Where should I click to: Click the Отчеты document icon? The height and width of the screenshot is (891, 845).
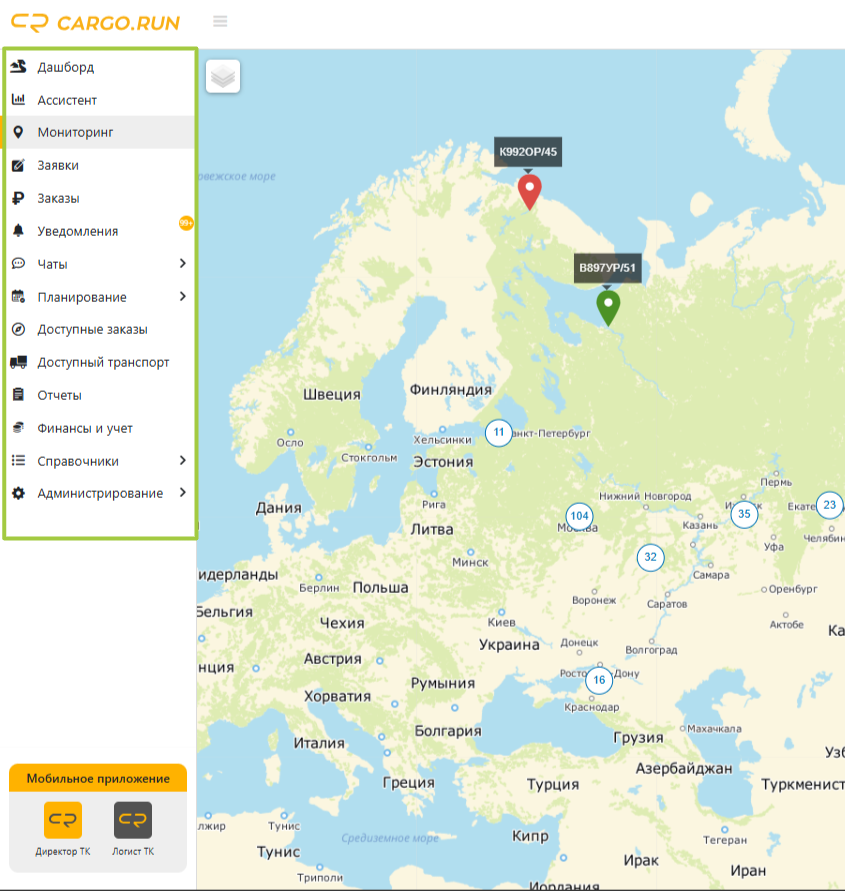(x=18, y=394)
